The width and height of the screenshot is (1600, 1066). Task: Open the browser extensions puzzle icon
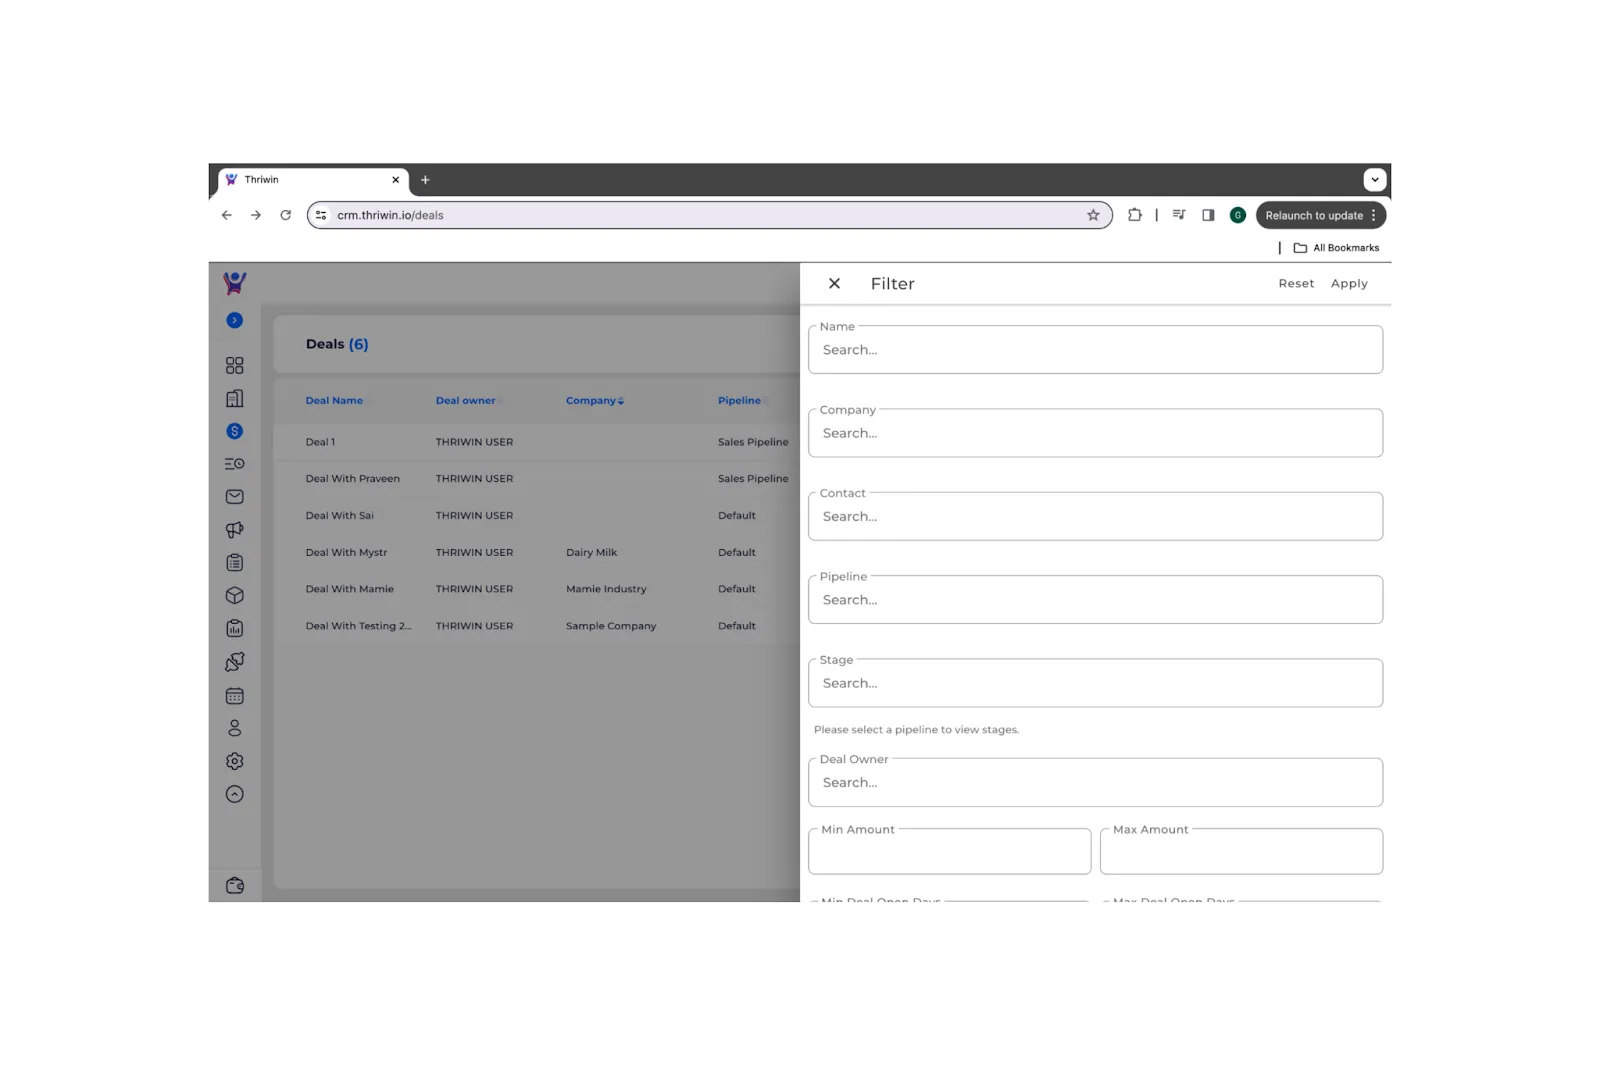click(x=1135, y=216)
